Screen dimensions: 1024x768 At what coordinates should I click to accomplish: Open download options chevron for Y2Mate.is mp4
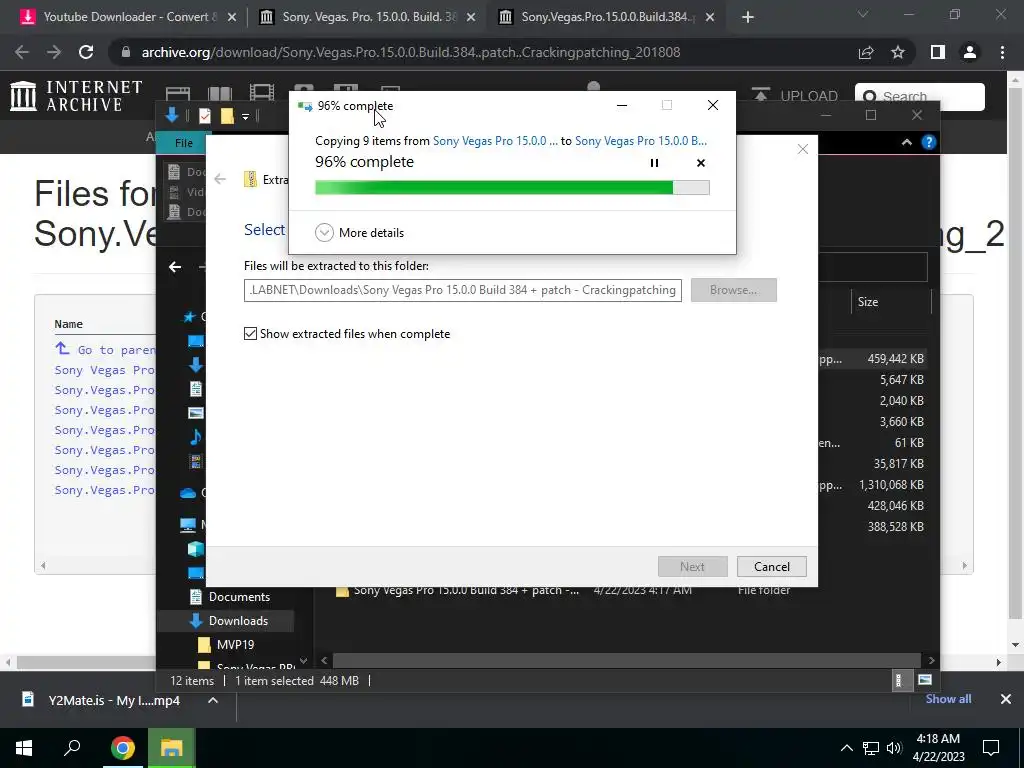coord(212,701)
